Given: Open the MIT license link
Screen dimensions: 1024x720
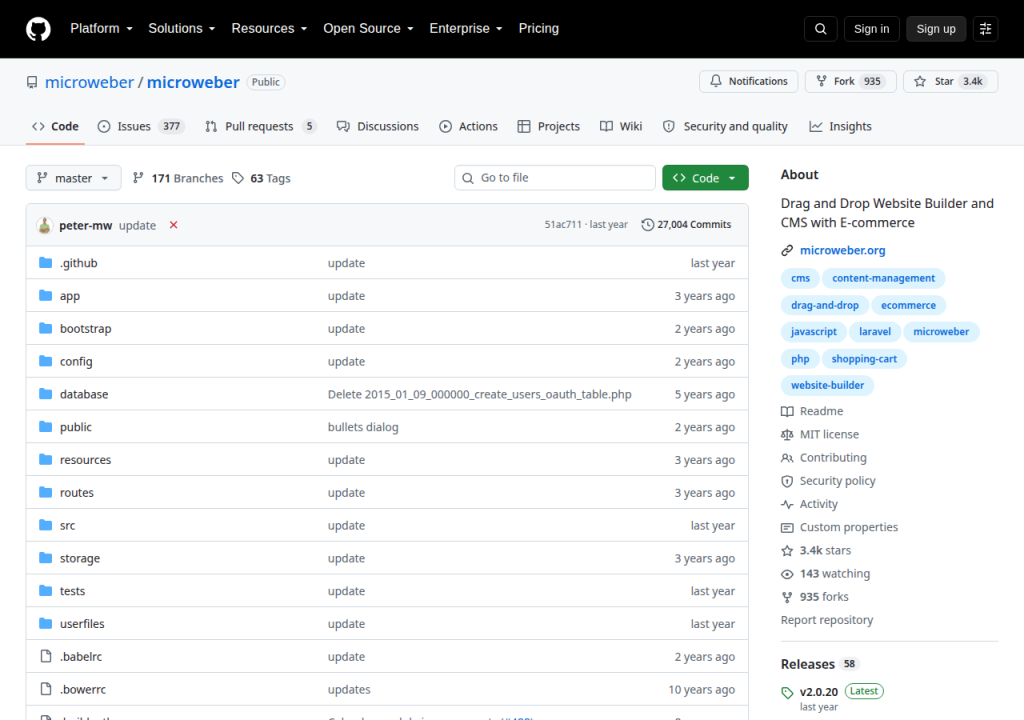Looking at the screenshot, I should point(820,434).
